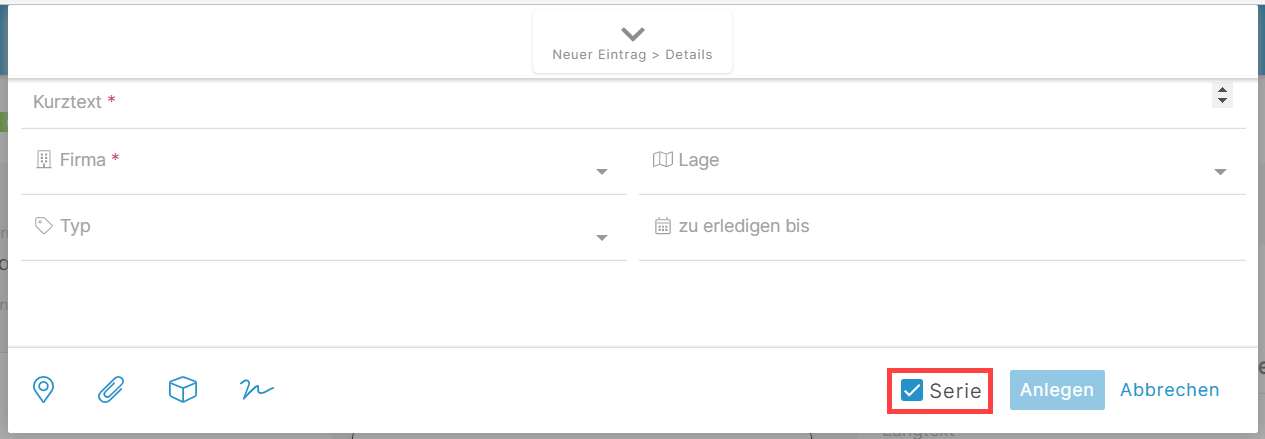Click the map icon next to Lage

pyautogui.click(x=662, y=160)
